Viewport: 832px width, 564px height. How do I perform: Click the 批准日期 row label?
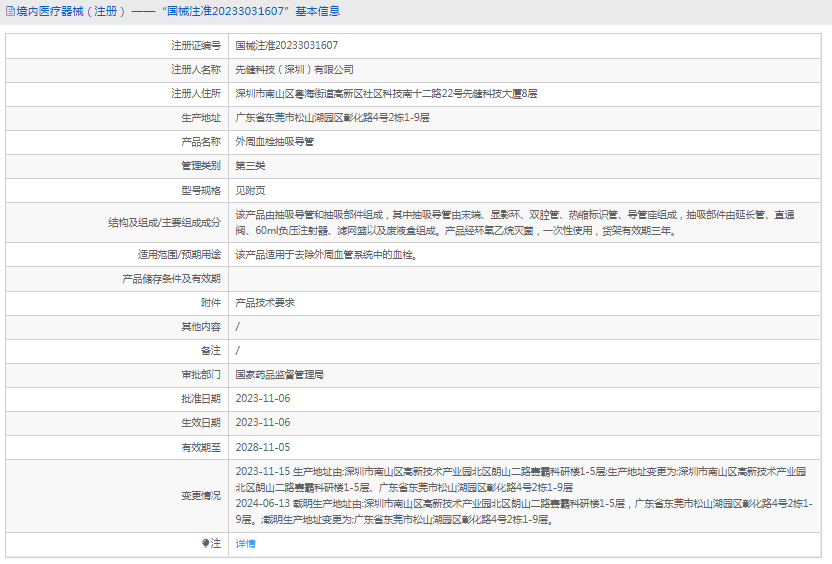click(201, 398)
